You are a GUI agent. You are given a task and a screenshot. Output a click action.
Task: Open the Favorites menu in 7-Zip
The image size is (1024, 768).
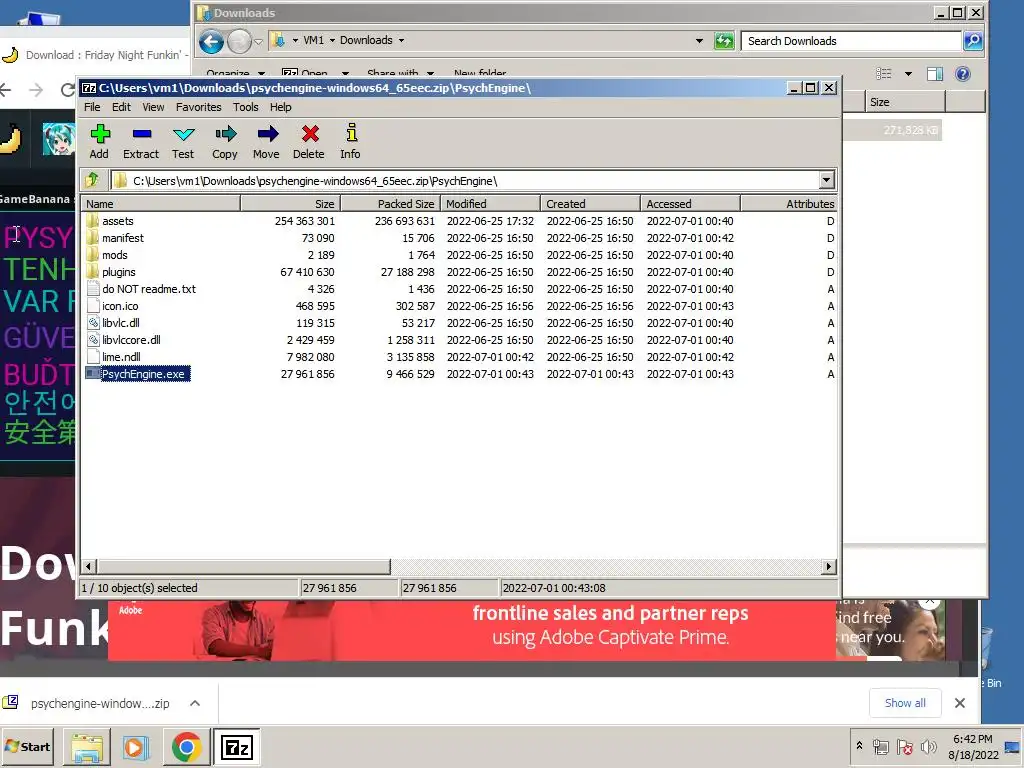[x=199, y=107]
